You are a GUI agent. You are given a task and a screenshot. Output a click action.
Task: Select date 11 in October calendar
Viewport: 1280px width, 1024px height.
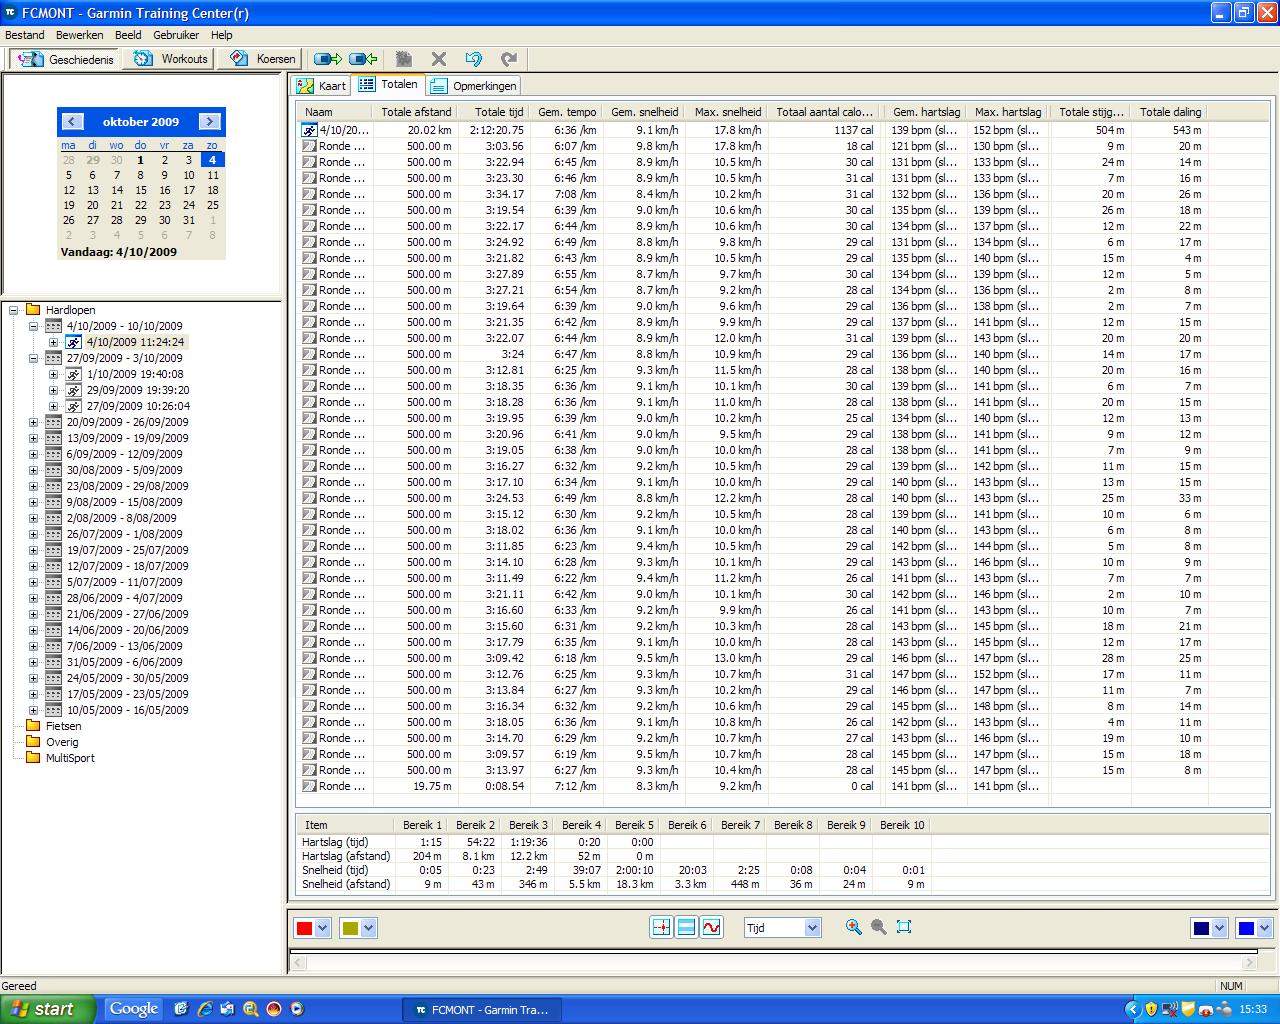[212, 175]
